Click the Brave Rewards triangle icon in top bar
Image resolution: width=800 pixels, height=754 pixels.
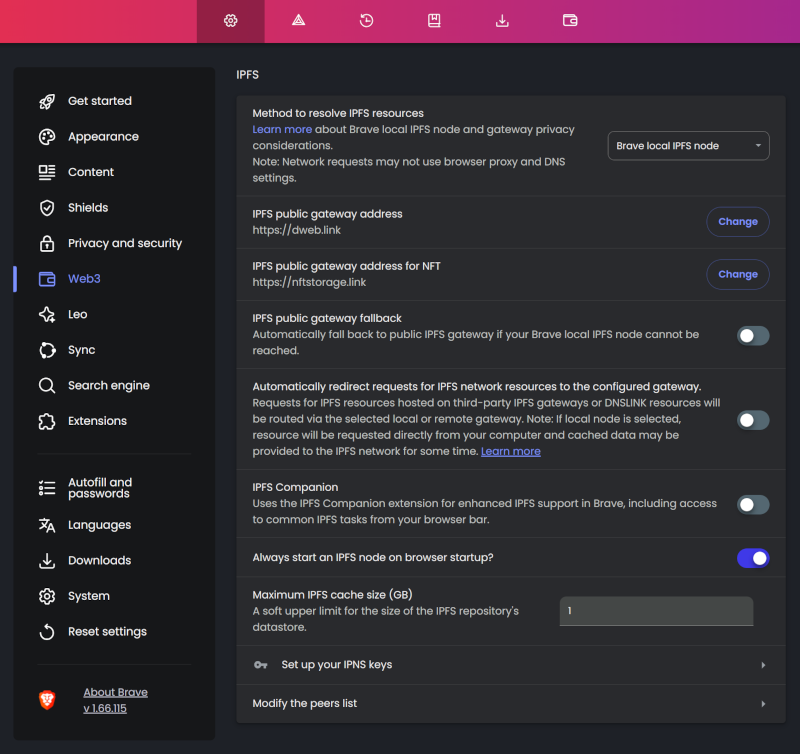[299, 20]
